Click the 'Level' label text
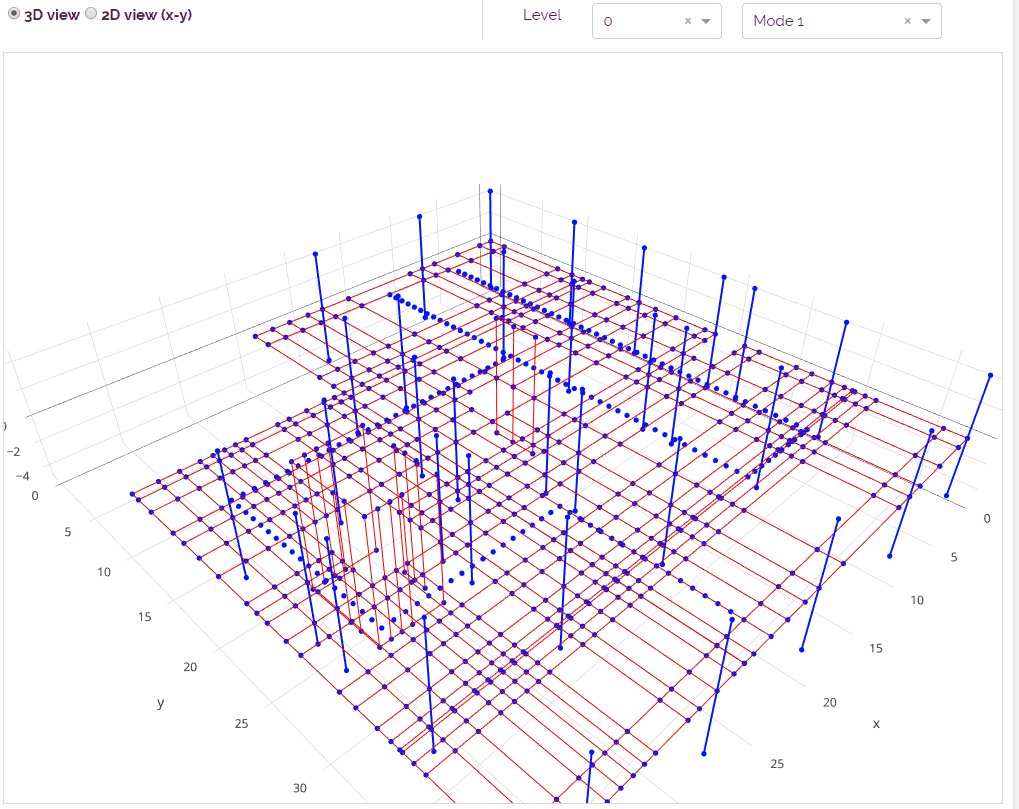Screen dimensions: 1019x809 point(542,15)
